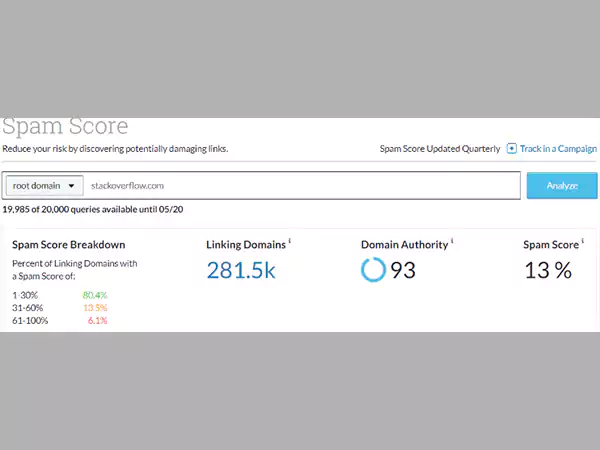
Task: Click the green 80.4% breakdown value
Action: coord(95,295)
